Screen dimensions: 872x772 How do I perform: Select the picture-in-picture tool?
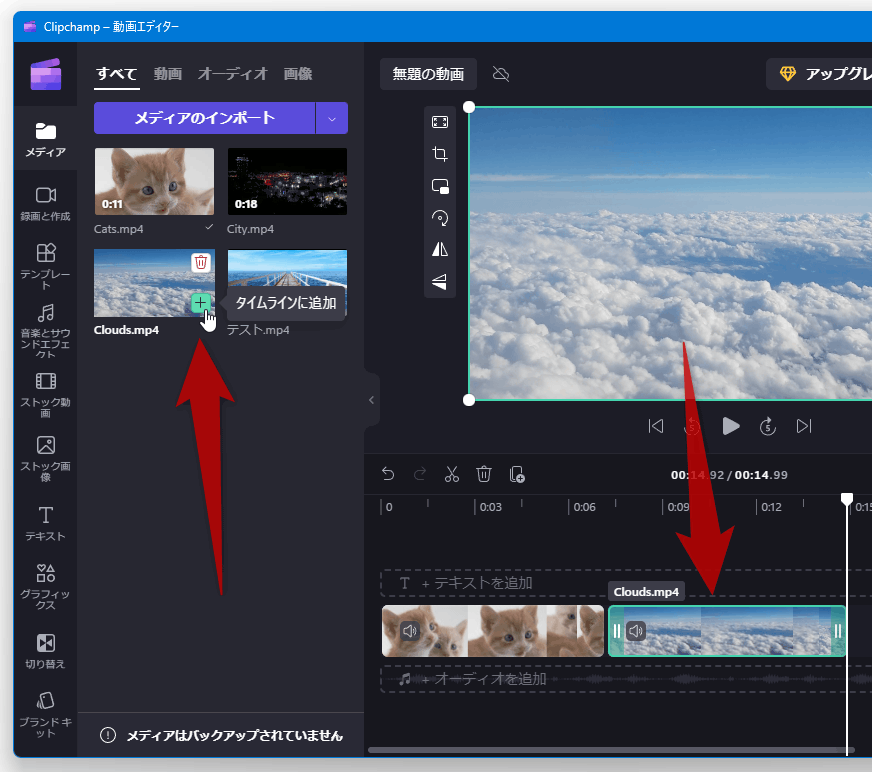[440, 186]
